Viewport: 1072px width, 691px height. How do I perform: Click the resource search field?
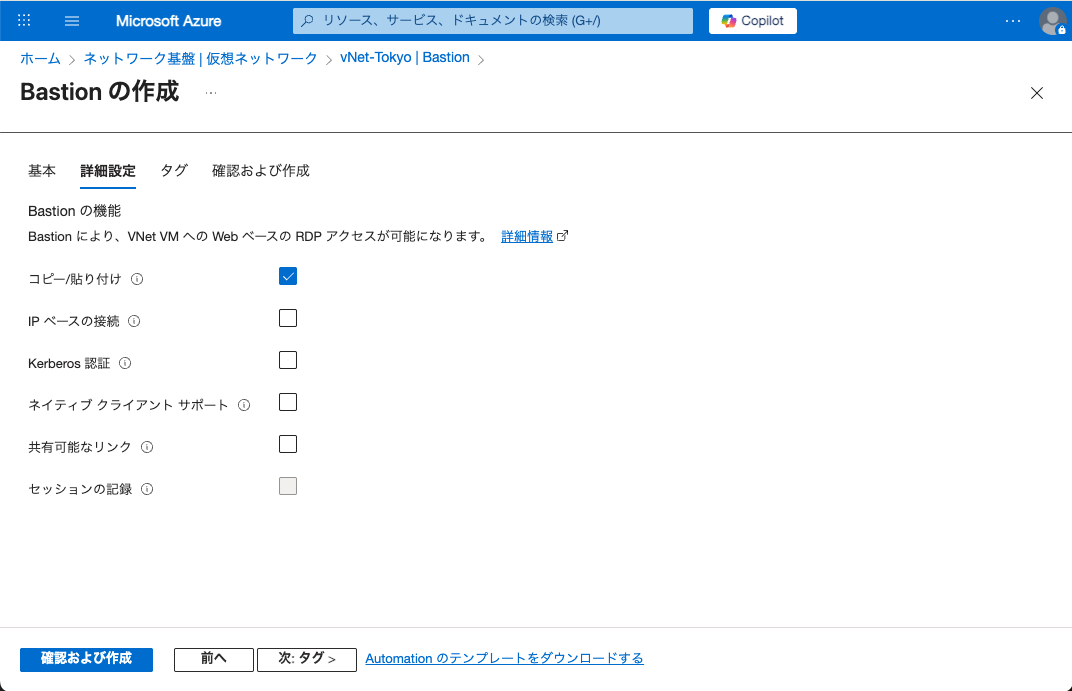click(x=493, y=20)
